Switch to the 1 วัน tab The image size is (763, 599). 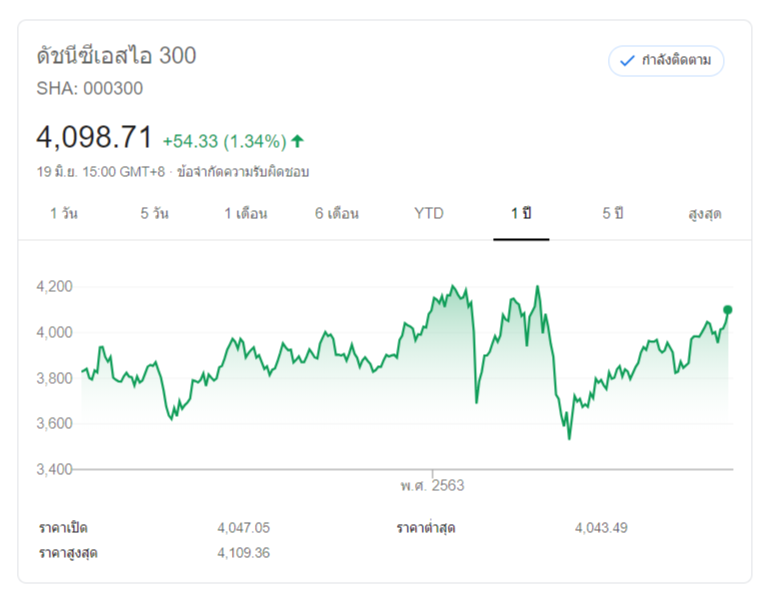(64, 214)
